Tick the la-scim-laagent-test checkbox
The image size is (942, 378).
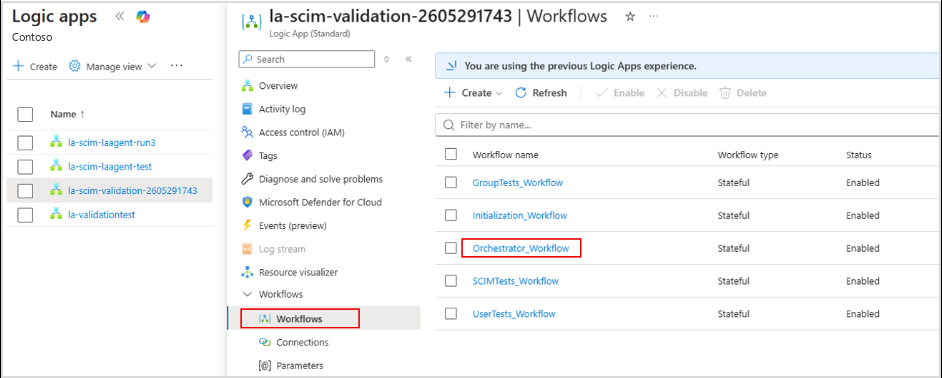pos(25,166)
